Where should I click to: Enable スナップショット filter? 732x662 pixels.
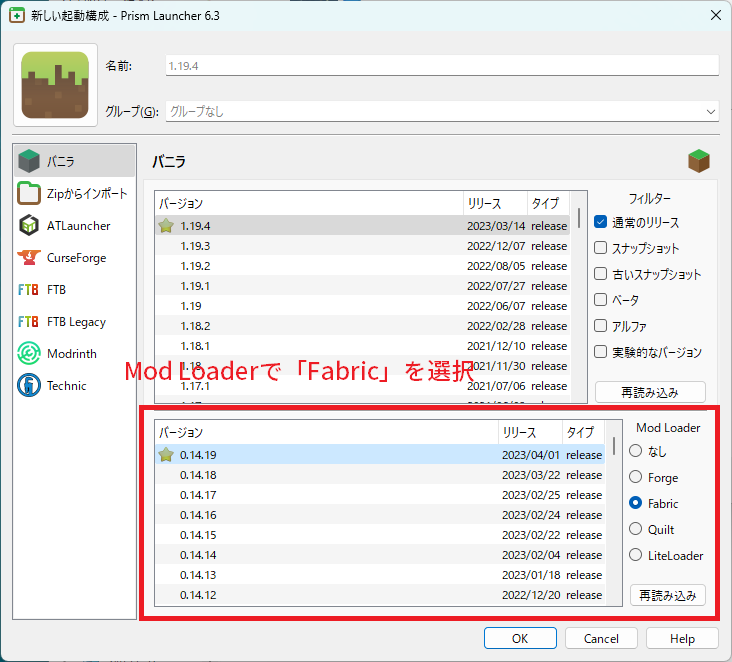tap(600, 247)
